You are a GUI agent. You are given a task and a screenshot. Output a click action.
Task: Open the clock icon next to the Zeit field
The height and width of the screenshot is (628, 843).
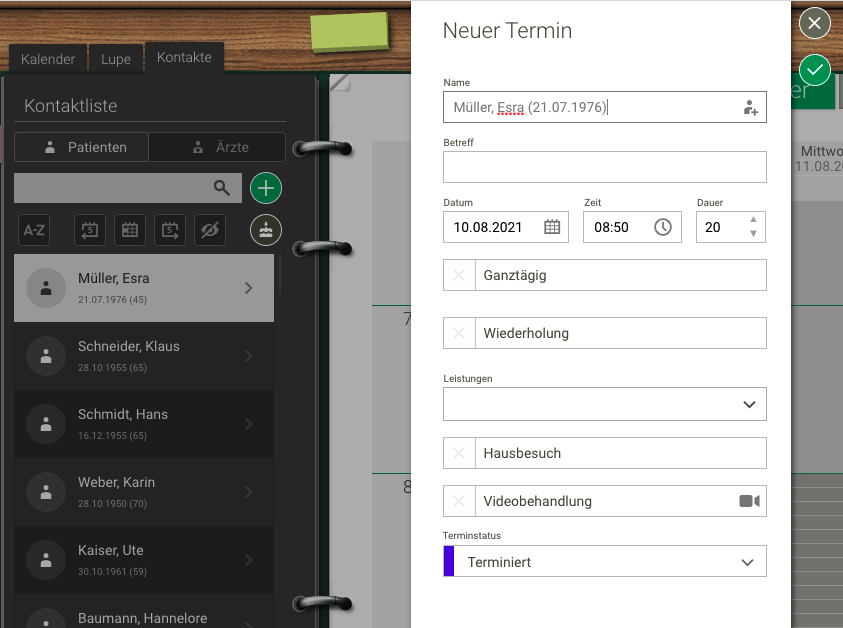663,227
